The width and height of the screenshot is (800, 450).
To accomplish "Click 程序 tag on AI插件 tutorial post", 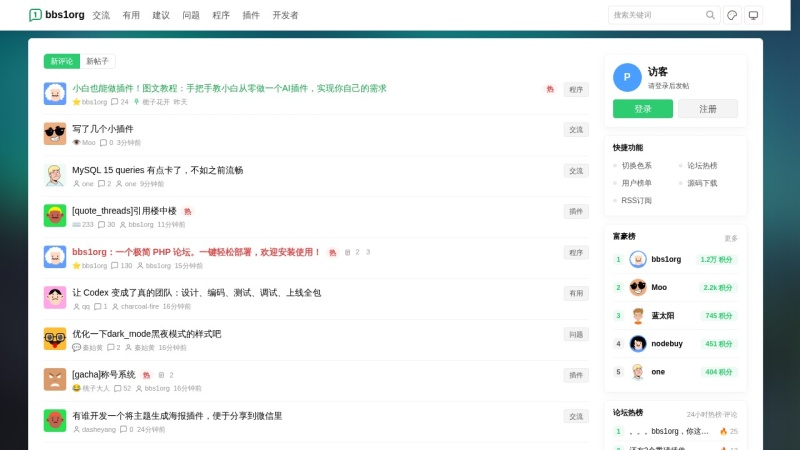I will tap(576, 89).
